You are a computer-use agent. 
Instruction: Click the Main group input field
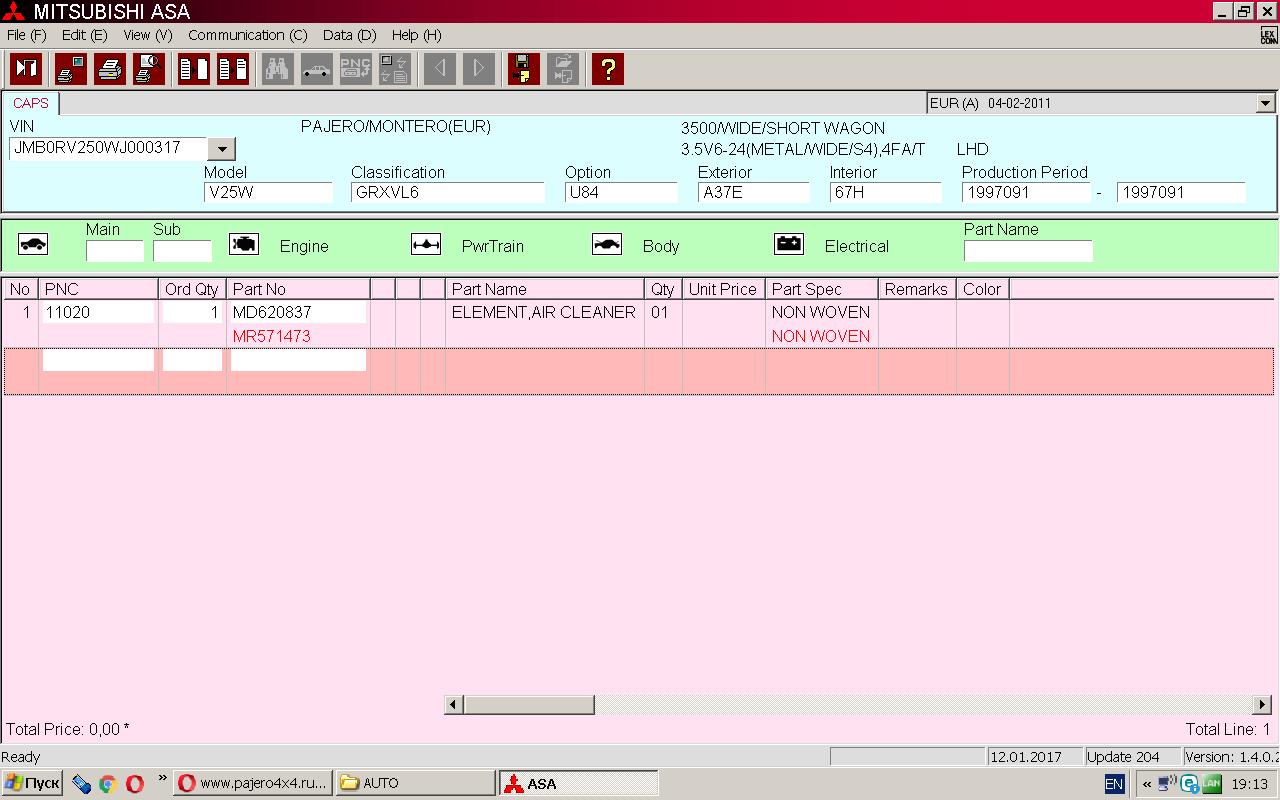pyautogui.click(x=114, y=251)
